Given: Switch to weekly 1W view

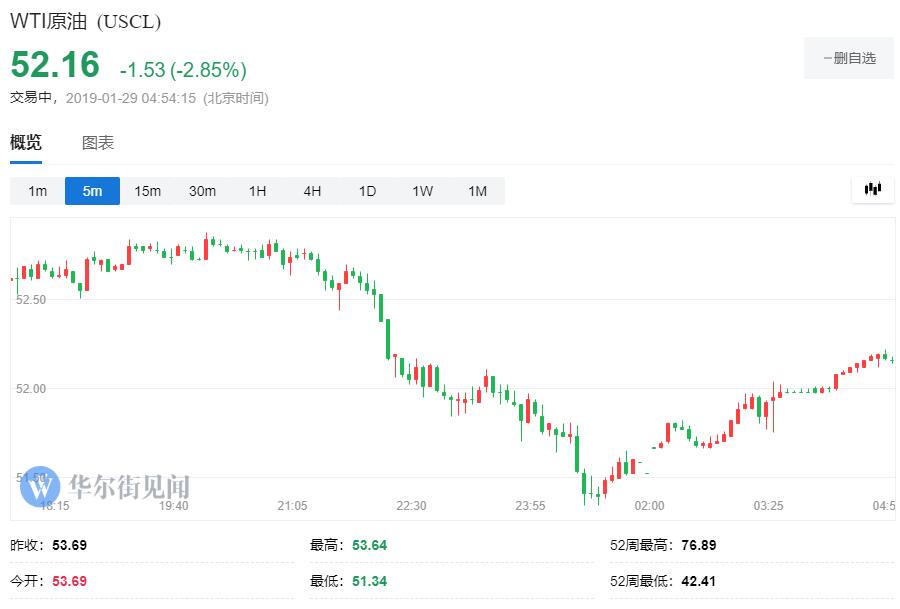Looking at the screenshot, I should (422, 191).
